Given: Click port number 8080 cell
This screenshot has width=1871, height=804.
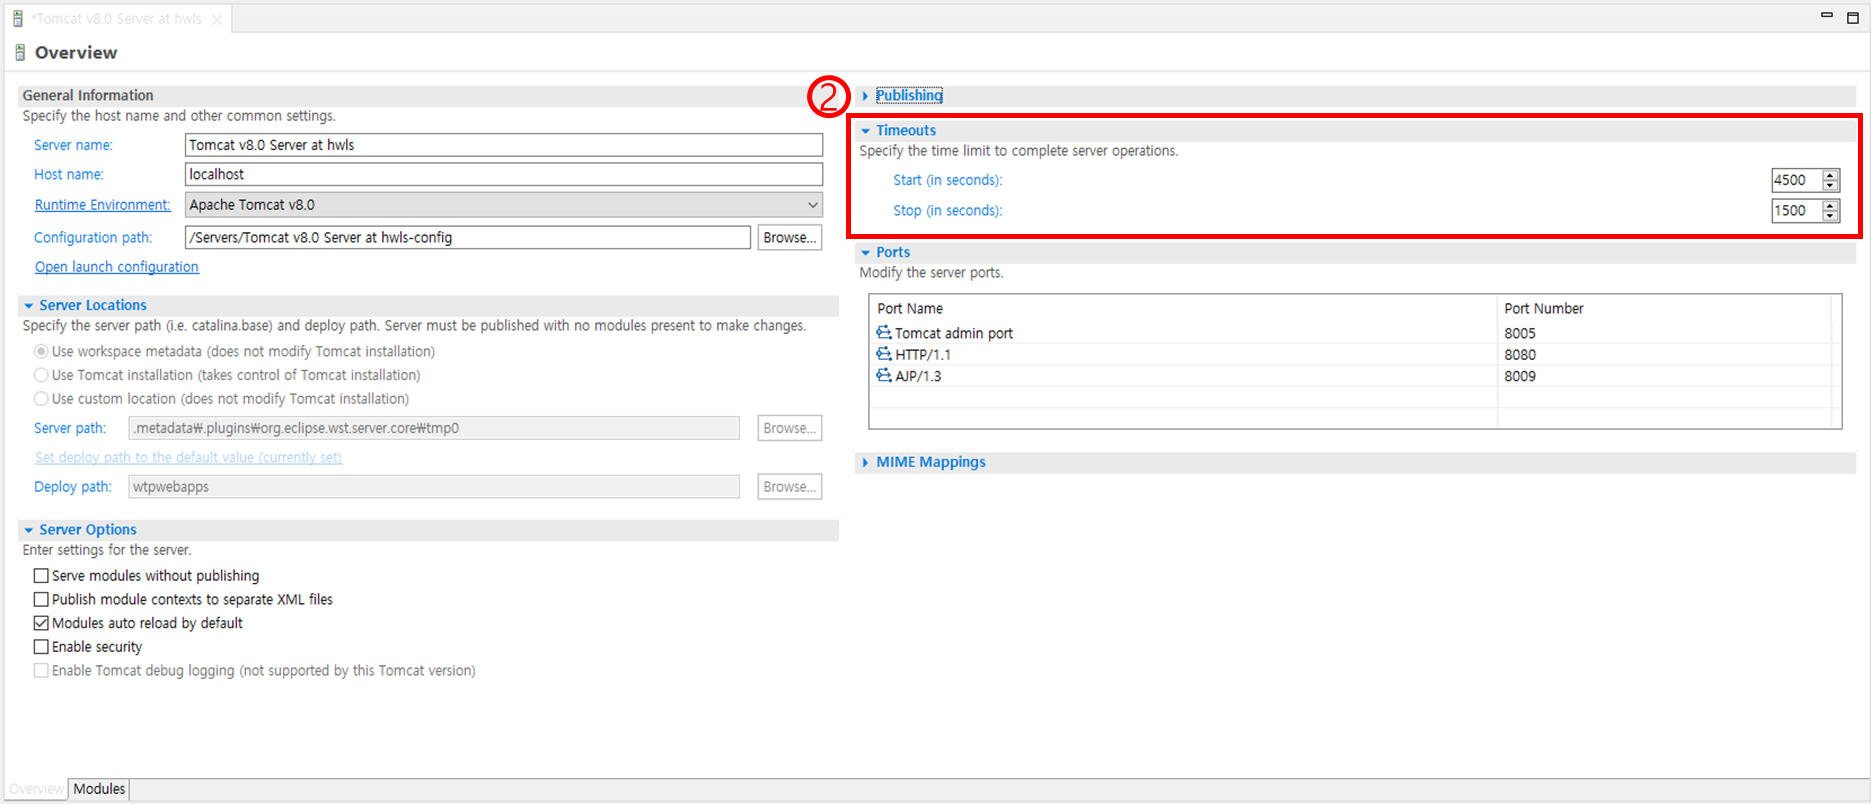Looking at the screenshot, I should (x=1520, y=354).
